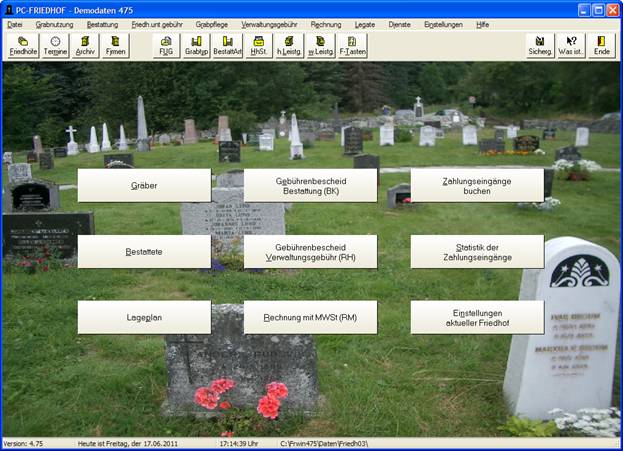Open the Datei menu
This screenshot has height=451, width=623.
(15, 23)
